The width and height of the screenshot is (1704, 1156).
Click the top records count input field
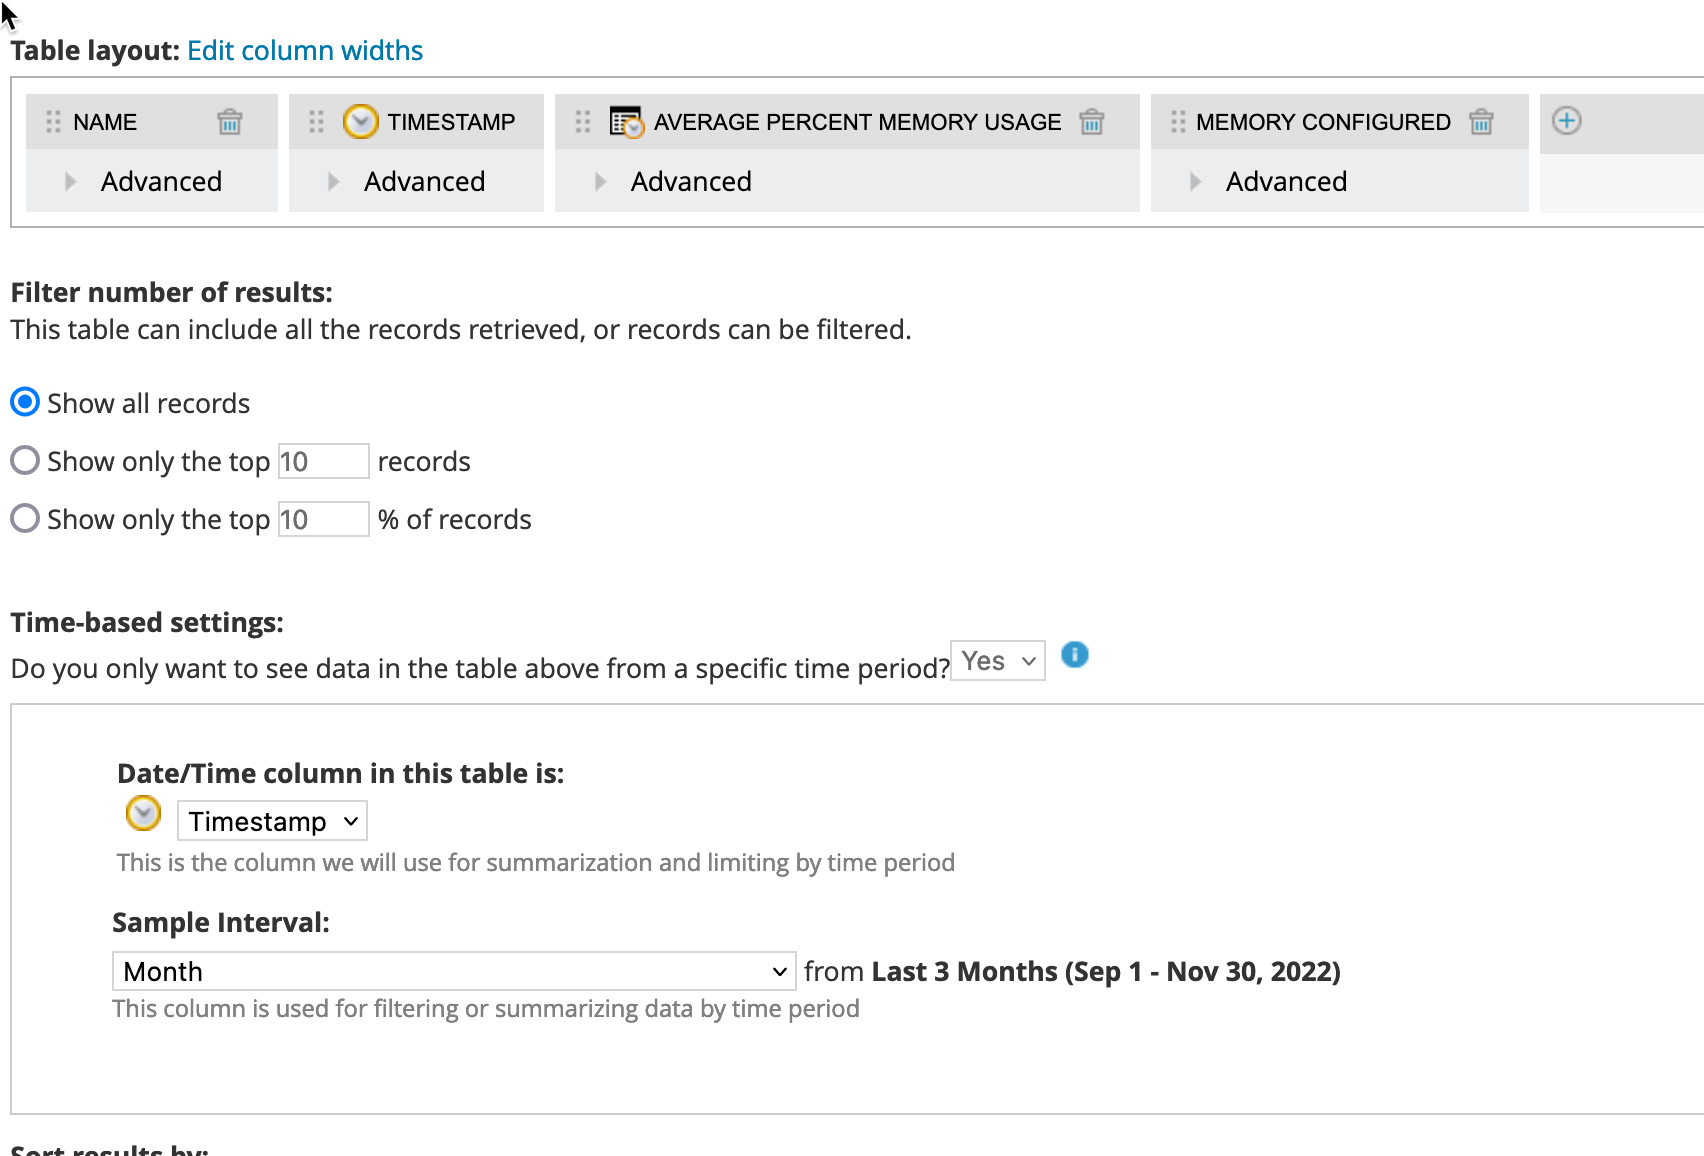tap(323, 461)
